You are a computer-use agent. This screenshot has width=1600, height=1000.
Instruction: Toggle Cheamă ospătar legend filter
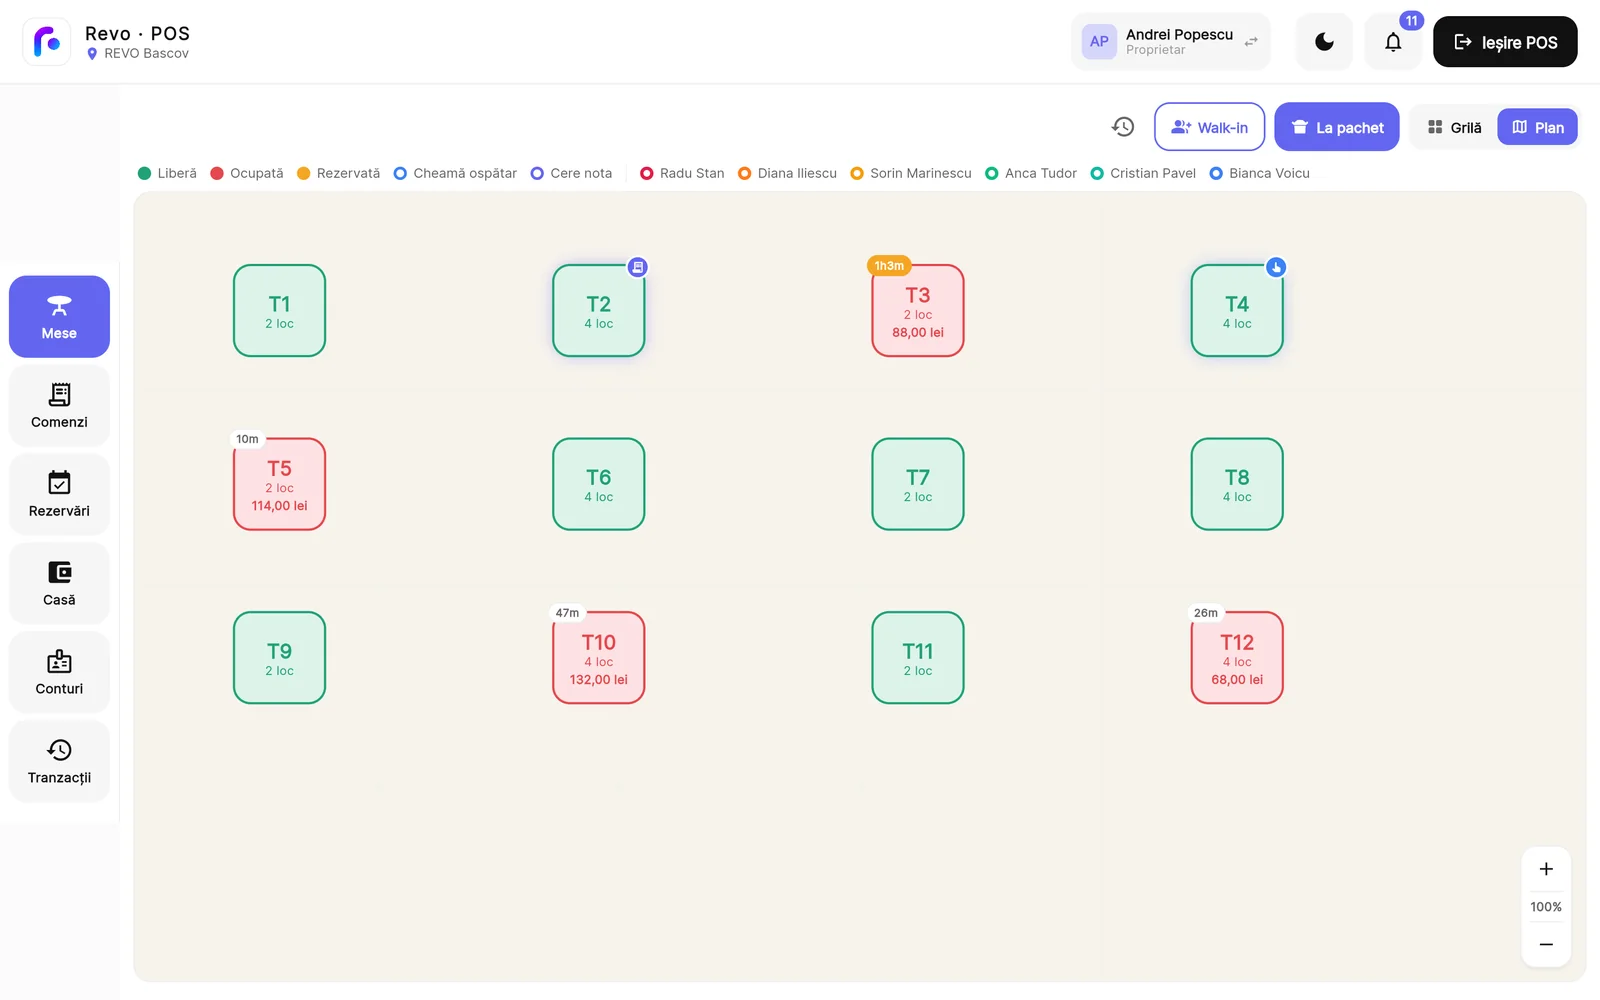point(455,173)
